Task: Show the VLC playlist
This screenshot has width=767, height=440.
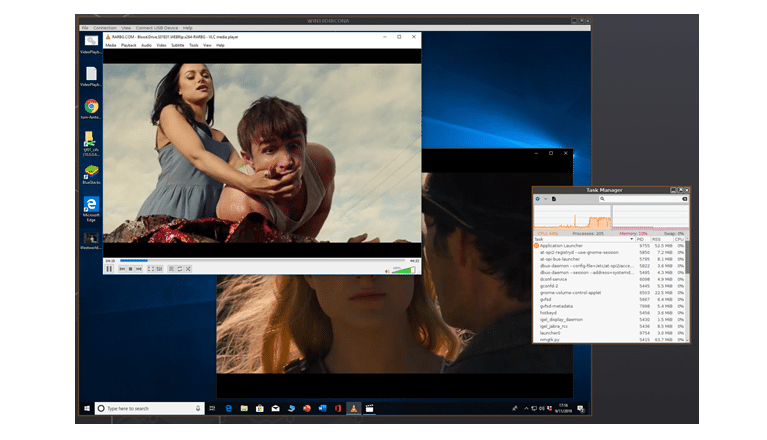Action: [x=171, y=269]
